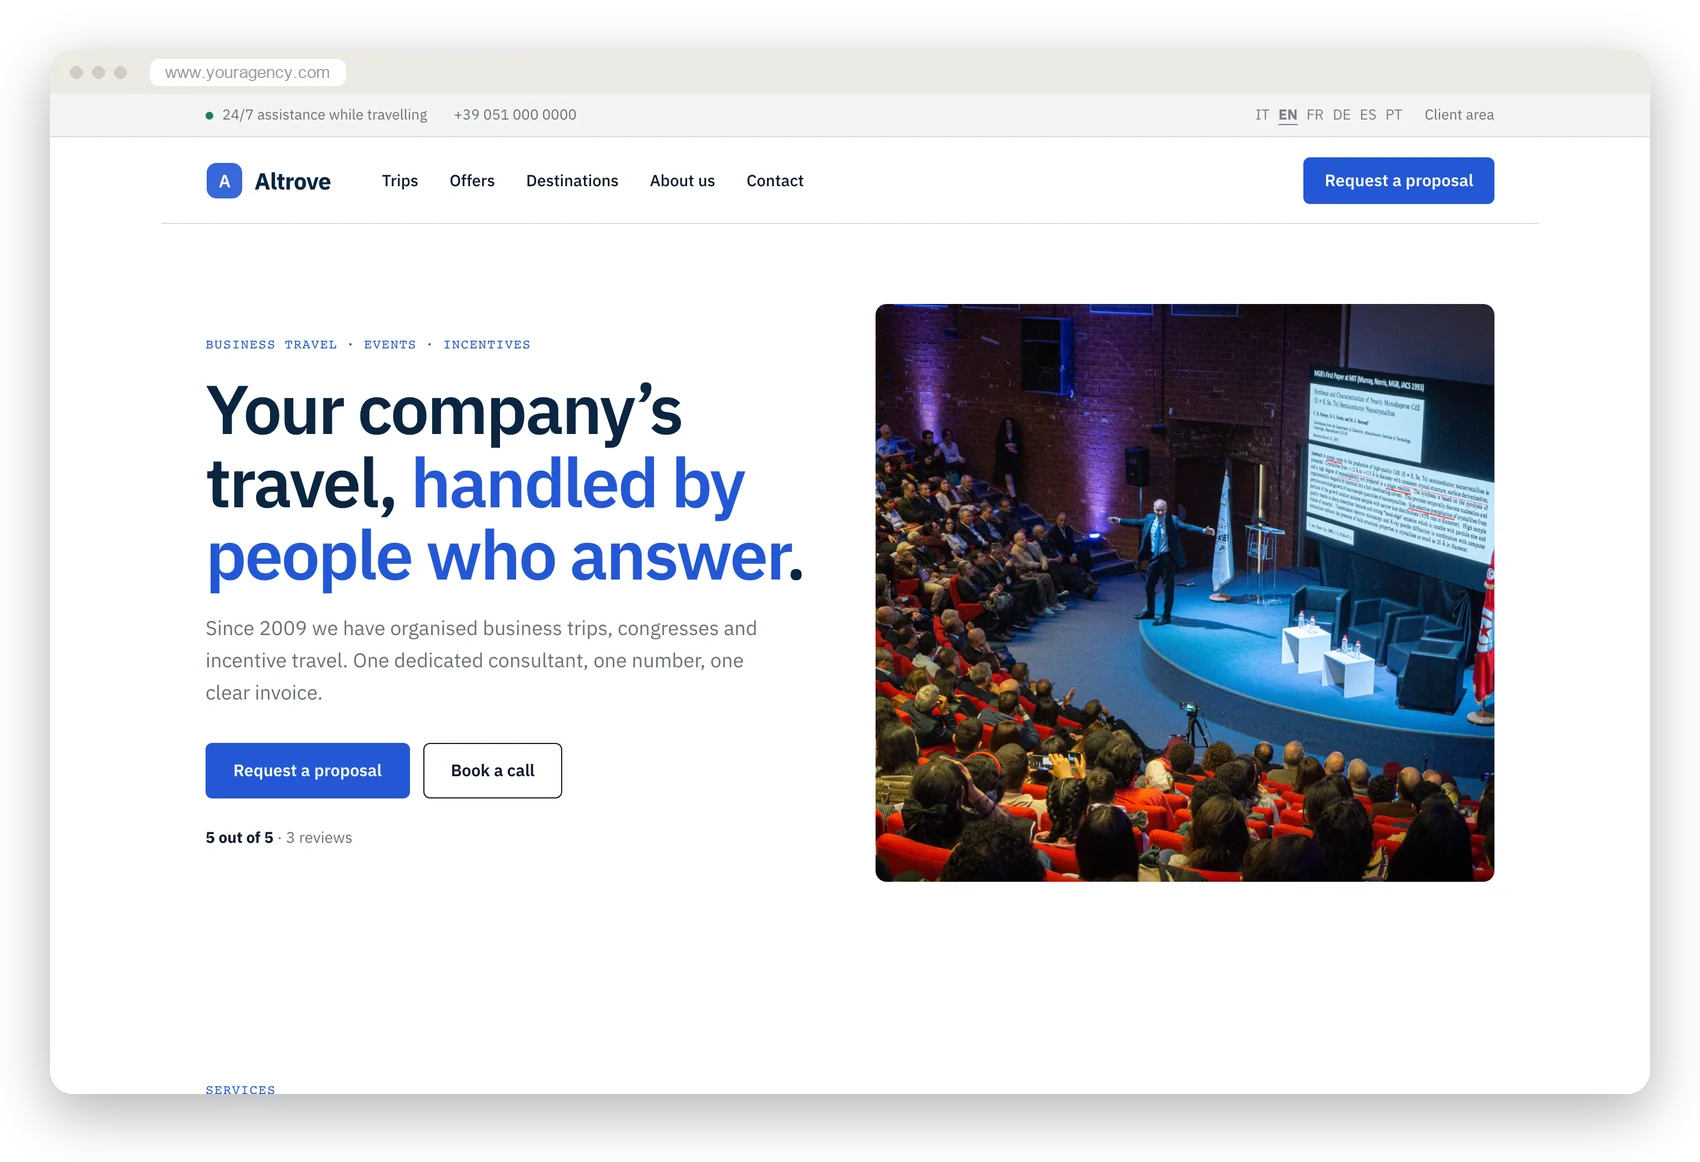Switch language to FR
The height and width of the screenshot is (1162, 1700).
pyautogui.click(x=1315, y=115)
